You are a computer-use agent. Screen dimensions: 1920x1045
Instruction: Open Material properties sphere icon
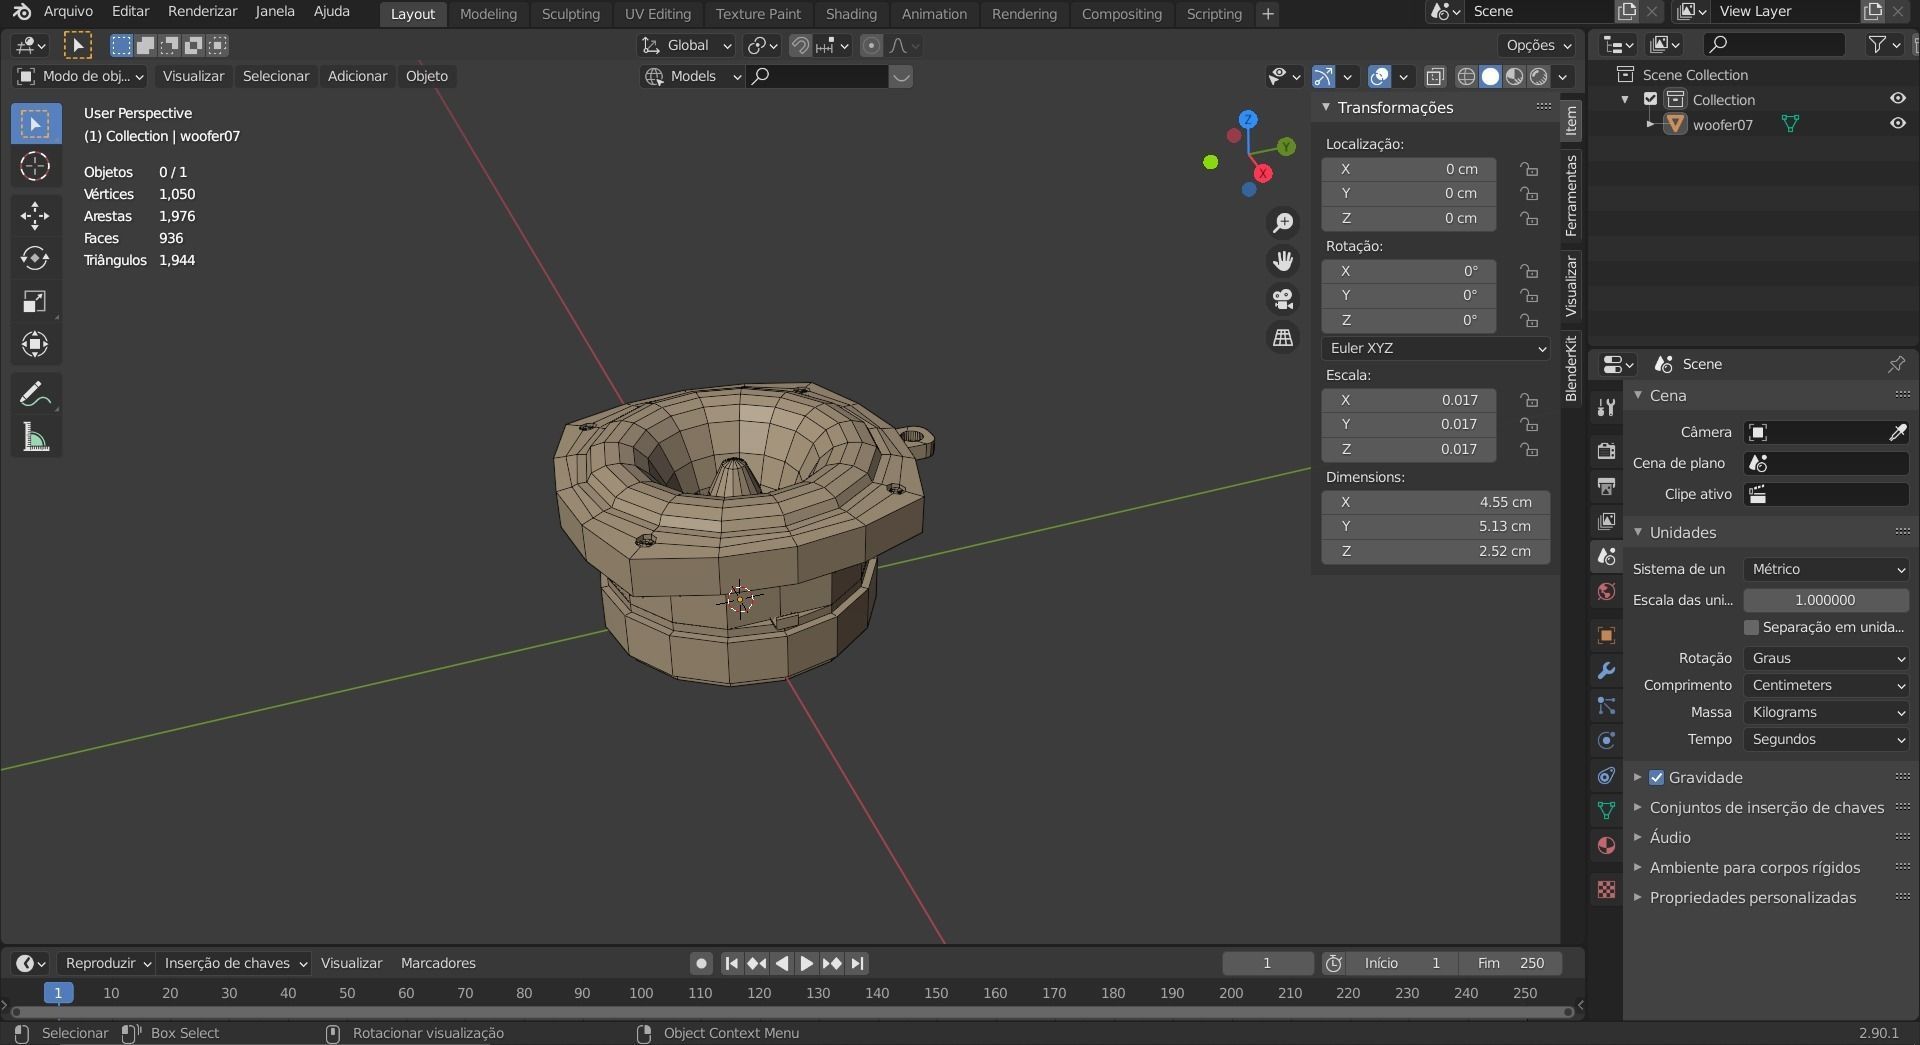(x=1606, y=845)
